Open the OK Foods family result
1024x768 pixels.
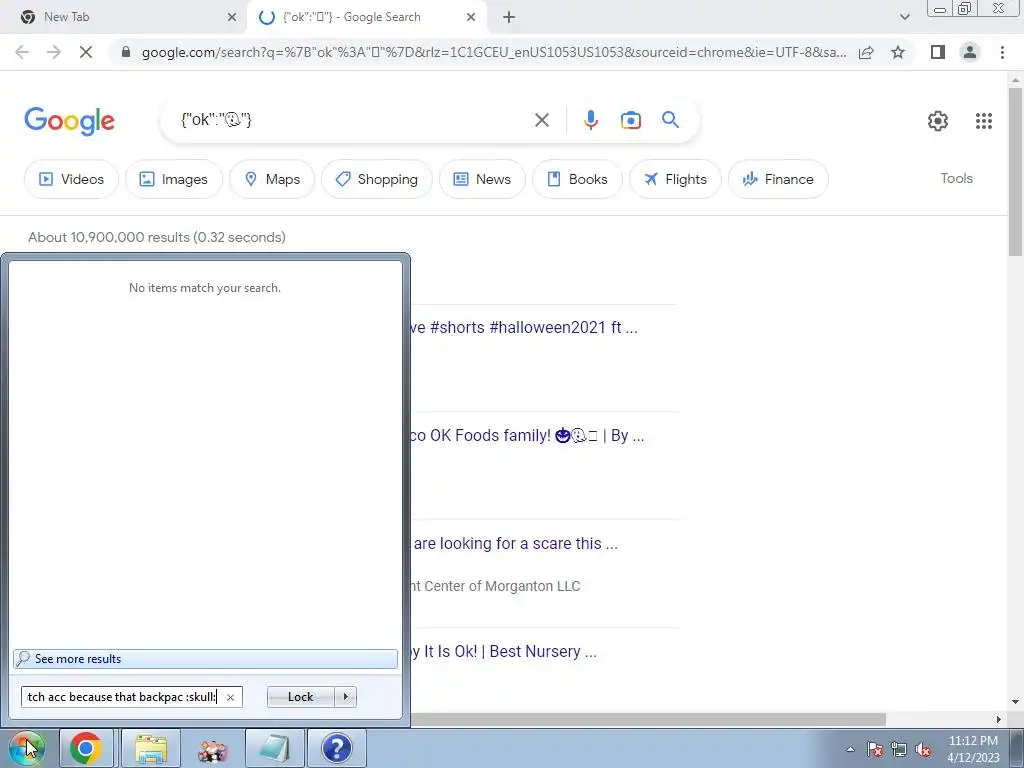click(x=526, y=436)
